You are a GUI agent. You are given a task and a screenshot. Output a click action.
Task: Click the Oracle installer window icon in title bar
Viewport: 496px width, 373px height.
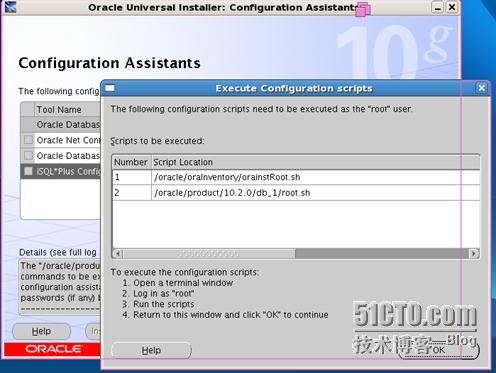pyautogui.click(x=10, y=7)
